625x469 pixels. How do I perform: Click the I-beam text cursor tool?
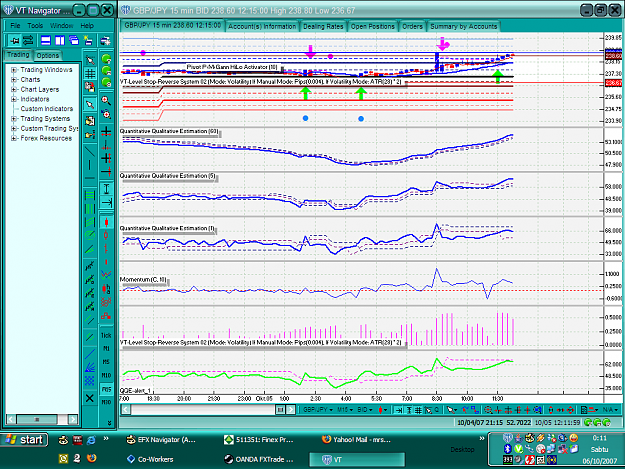[x=106, y=188]
